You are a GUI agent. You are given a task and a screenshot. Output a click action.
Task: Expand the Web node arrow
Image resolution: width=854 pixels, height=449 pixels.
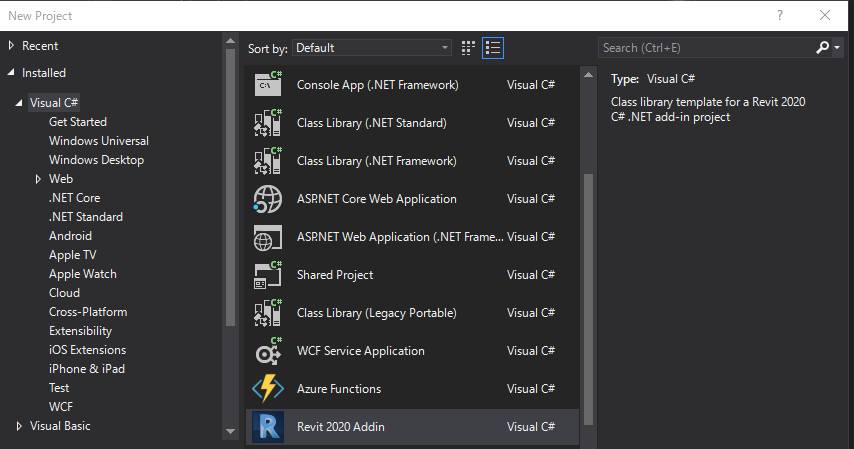tap(38, 179)
